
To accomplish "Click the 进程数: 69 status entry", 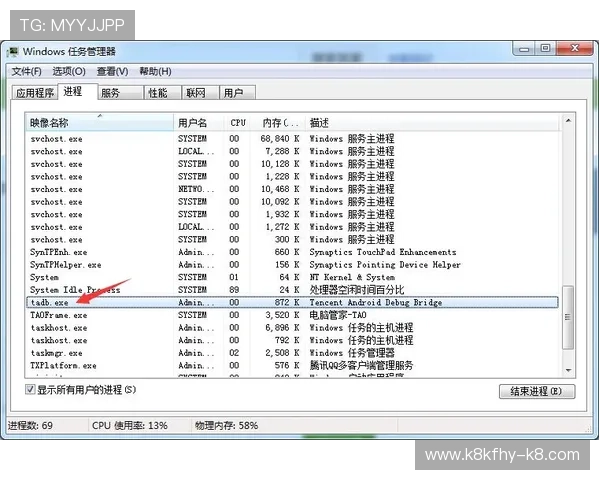I will (30, 426).
